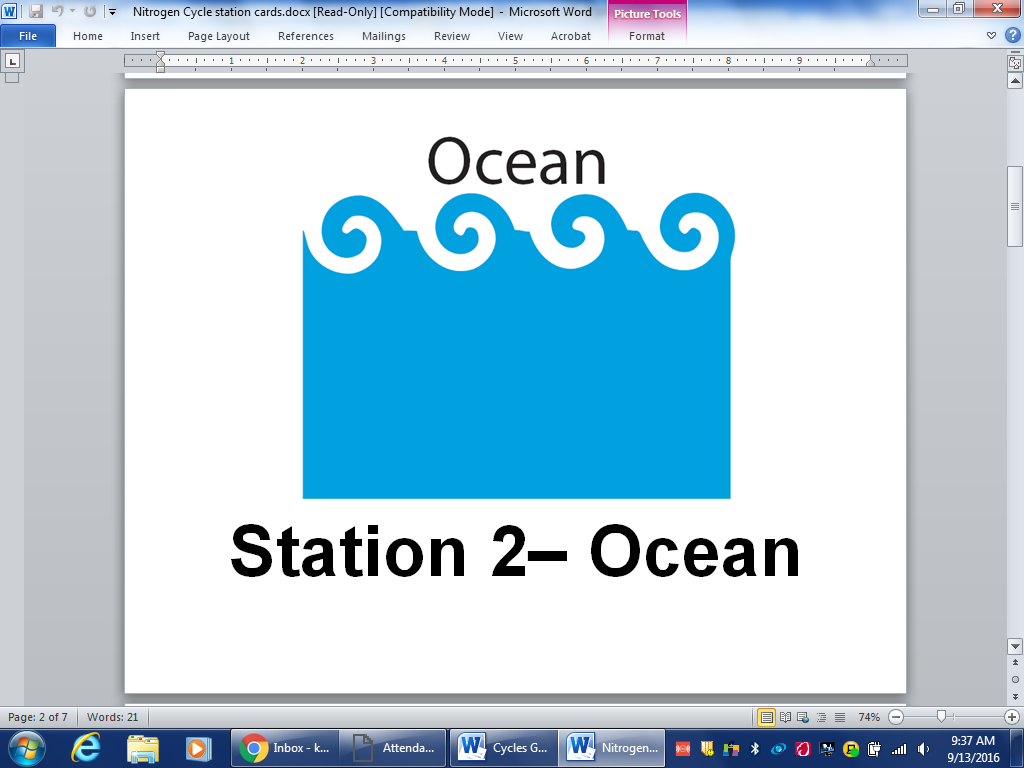Select Web Layout view icon
This screenshot has height=768, width=1024.
(x=803, y=717)
